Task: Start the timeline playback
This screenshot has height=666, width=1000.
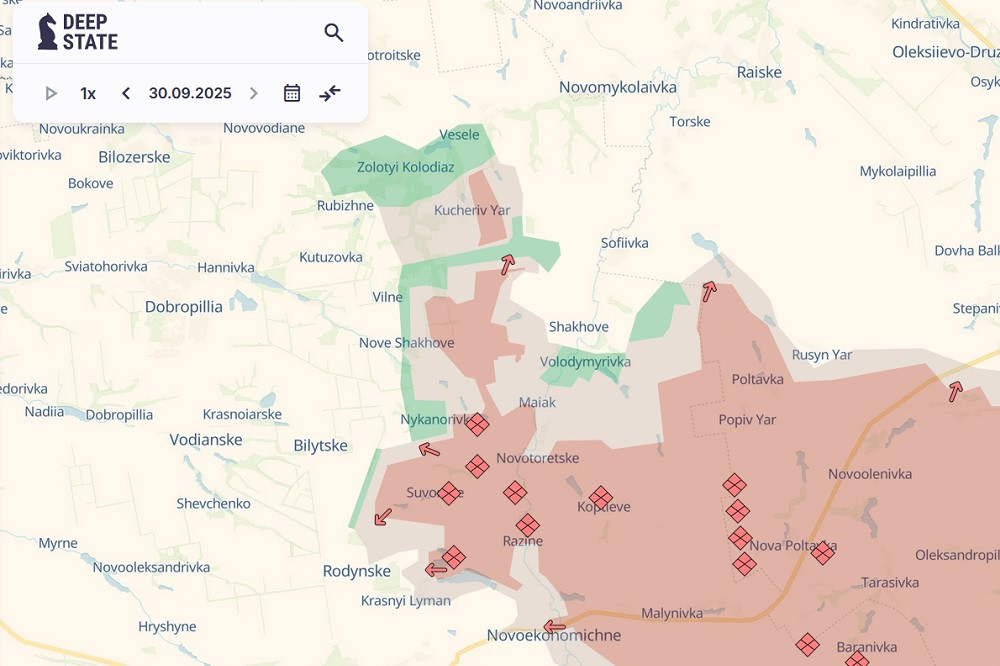Action: 51,93
